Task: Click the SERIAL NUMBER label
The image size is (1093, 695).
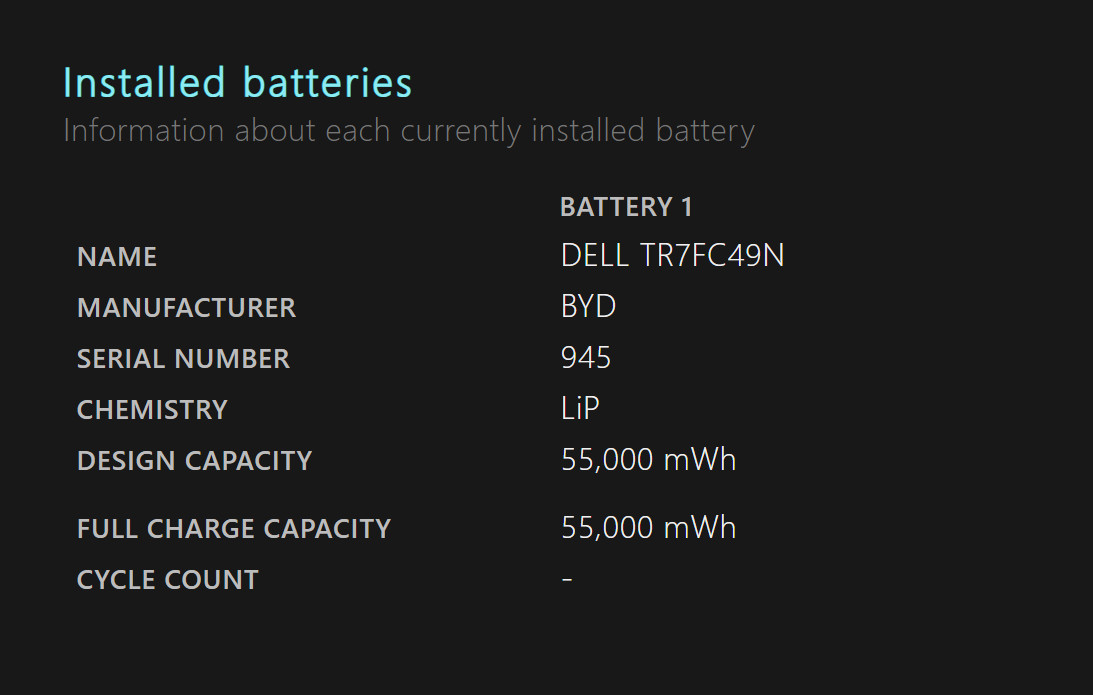Action: 183,359
